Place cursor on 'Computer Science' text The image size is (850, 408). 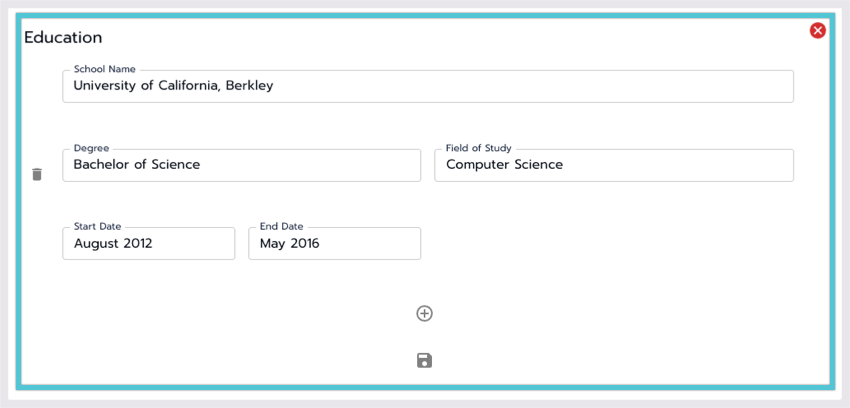tap(504, 165)
